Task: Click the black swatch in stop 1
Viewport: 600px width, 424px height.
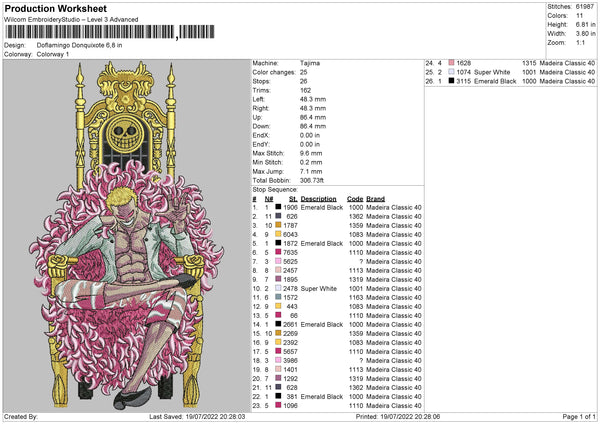Action: [x=278, y=207]
